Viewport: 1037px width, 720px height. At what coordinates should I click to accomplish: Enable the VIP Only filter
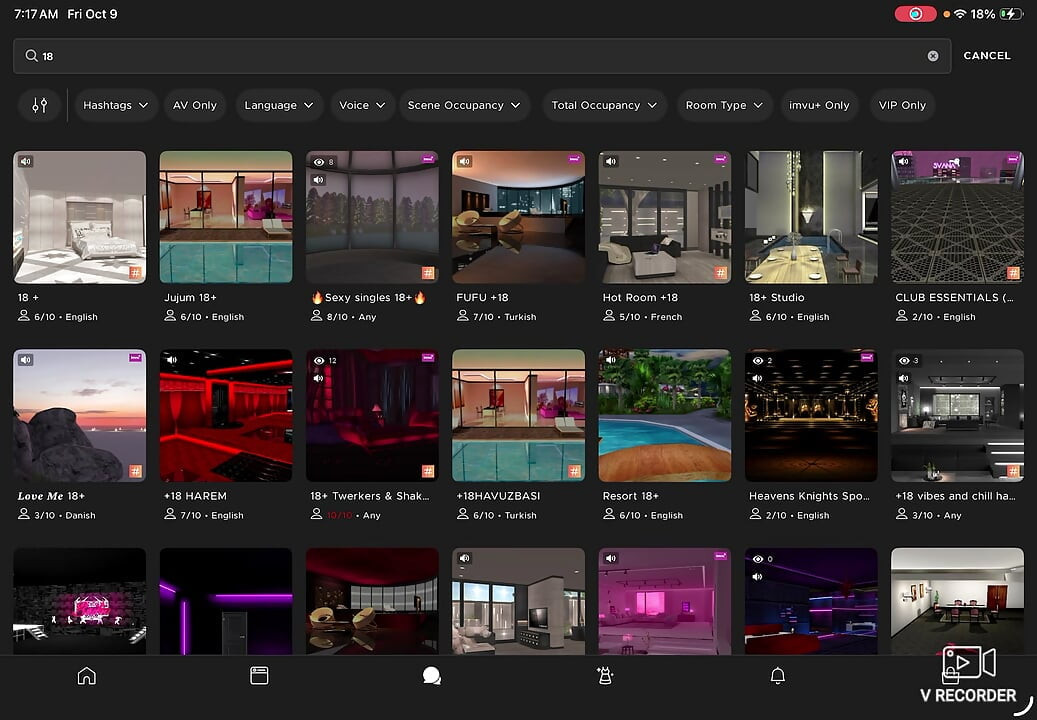click(x=902, y=105)
